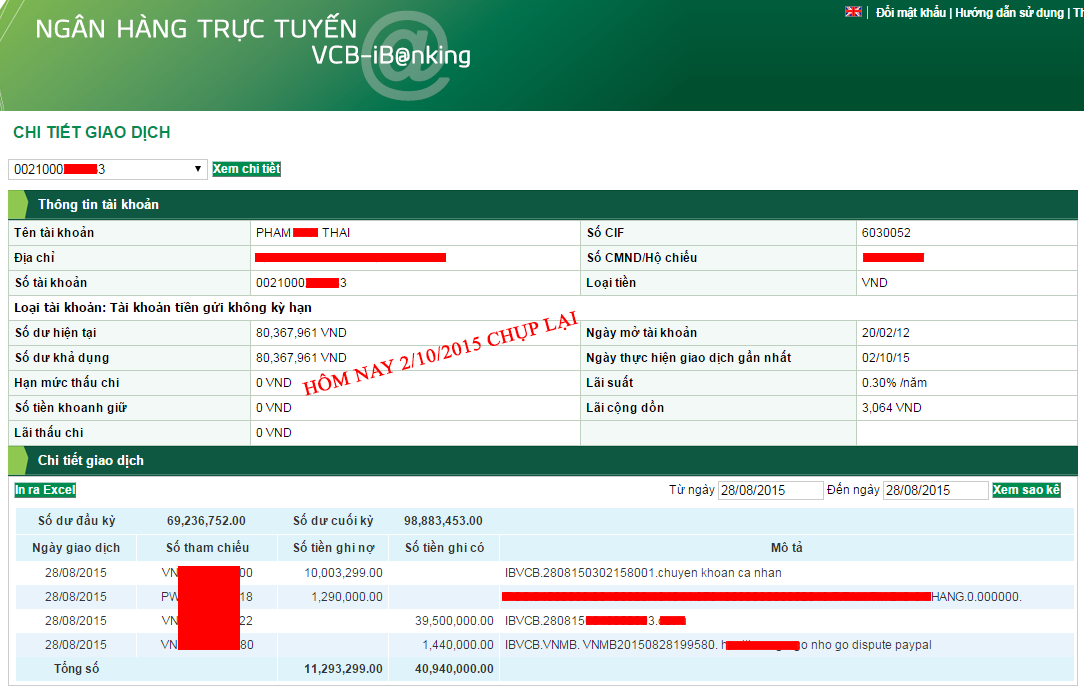
Task: Click the 'In ra Excel' button
Action: tap(45, 490)
